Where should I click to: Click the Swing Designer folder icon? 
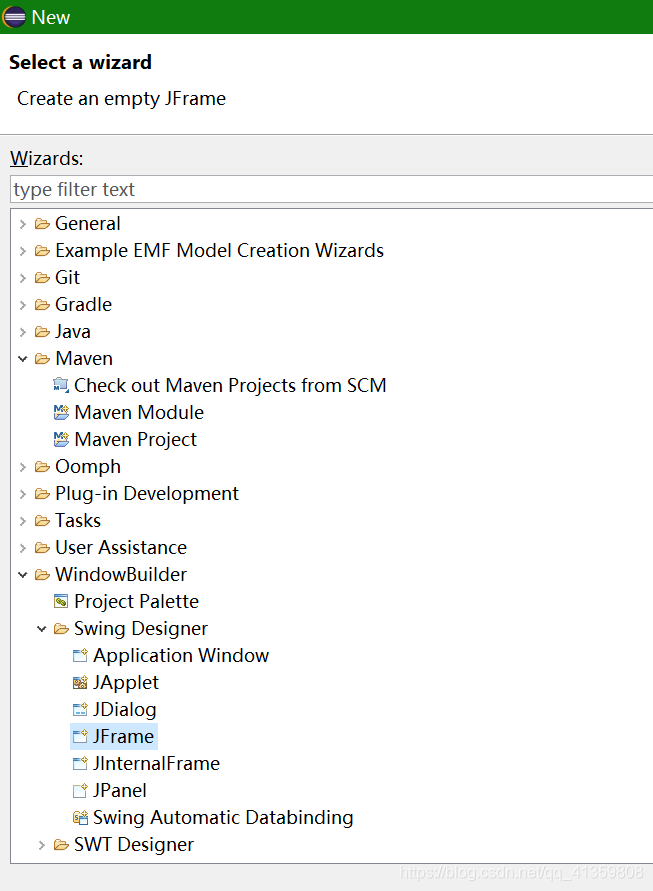pos(61,628)
